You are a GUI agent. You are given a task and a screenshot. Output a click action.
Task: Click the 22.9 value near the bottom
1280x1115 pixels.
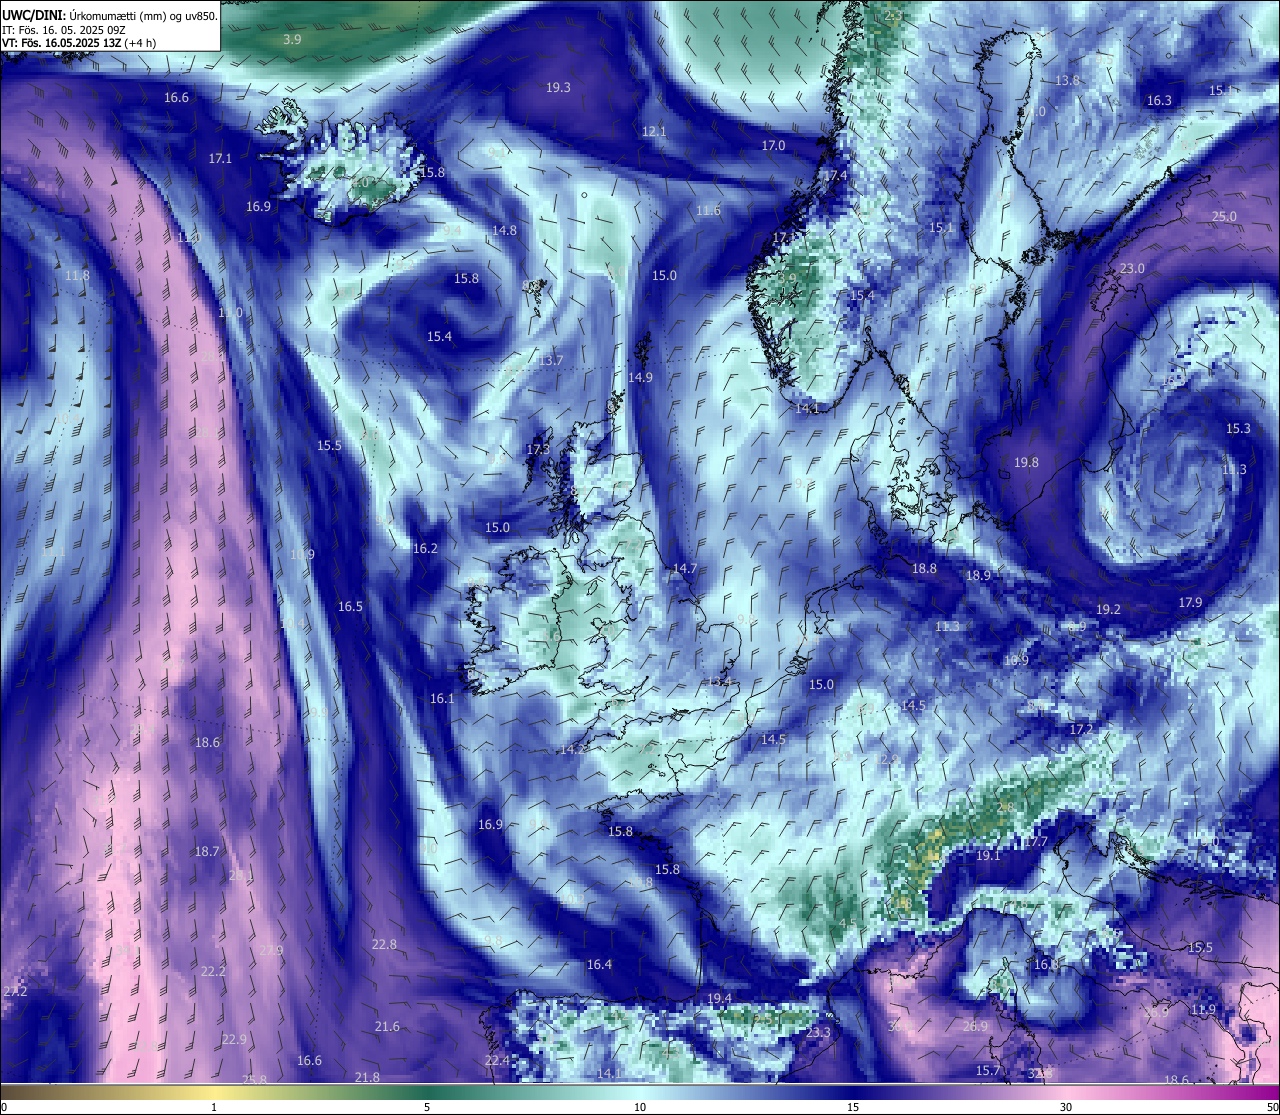[x=234, y=1040]
